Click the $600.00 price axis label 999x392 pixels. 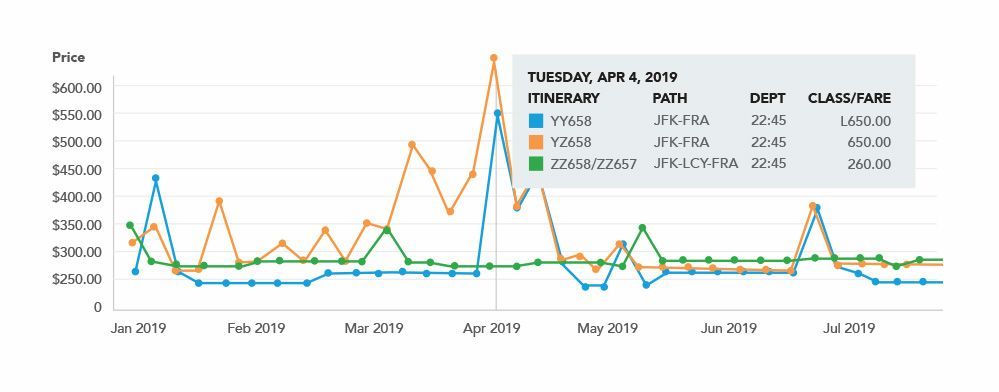[x=77, y=87]
